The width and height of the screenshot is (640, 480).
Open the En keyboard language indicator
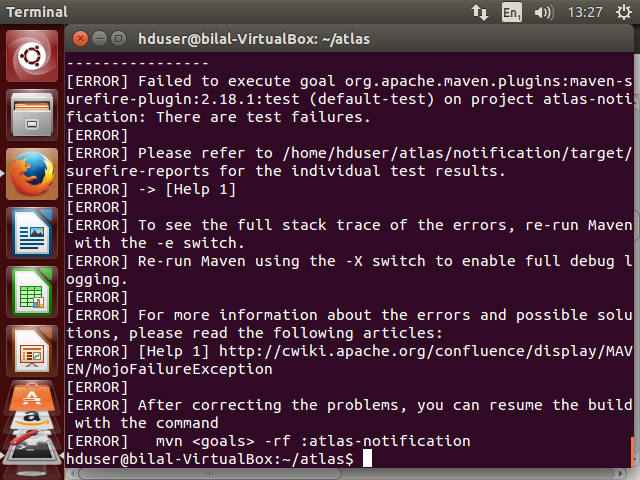coord(511,12)
